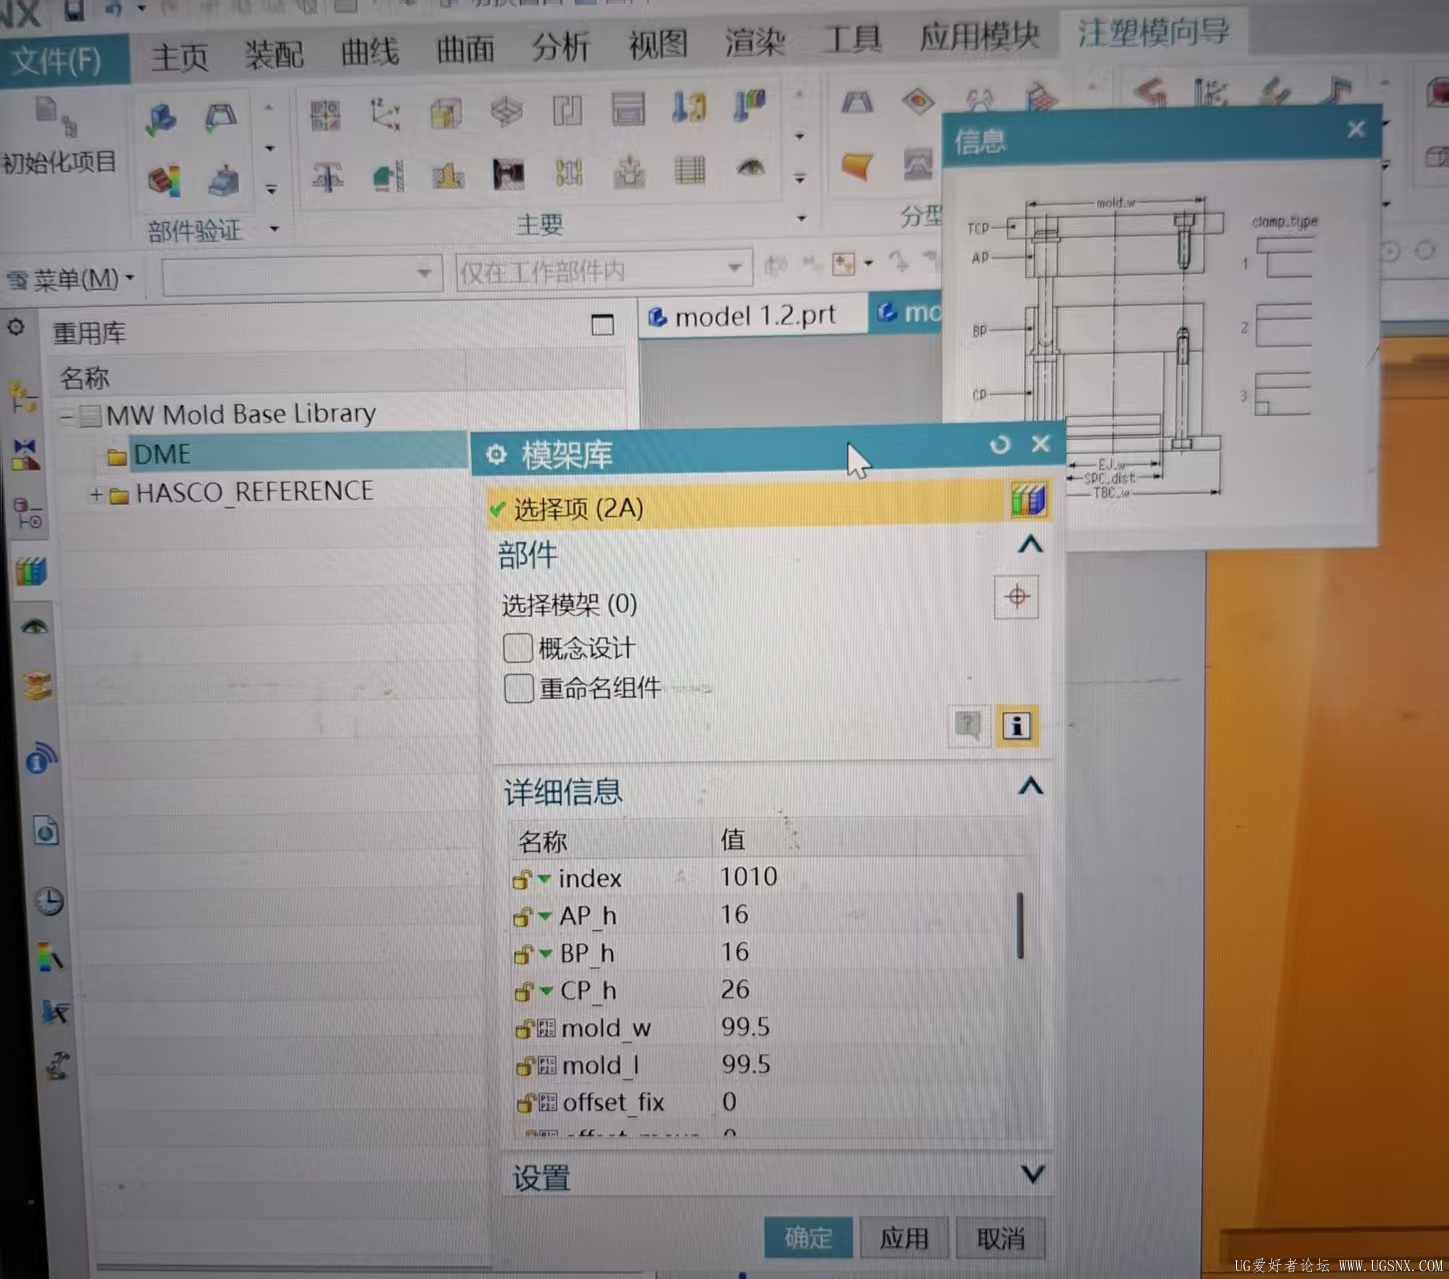Switch to the 注塑模向导 ribbon tab
The image size is (1449, 1279).
pos(1152,32)
